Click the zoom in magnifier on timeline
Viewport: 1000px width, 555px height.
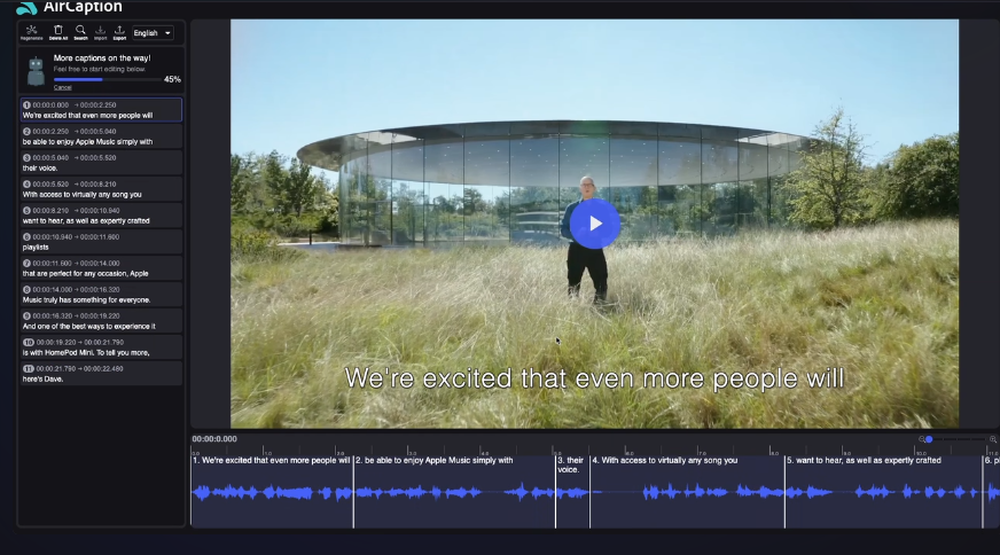coord(992,440)
